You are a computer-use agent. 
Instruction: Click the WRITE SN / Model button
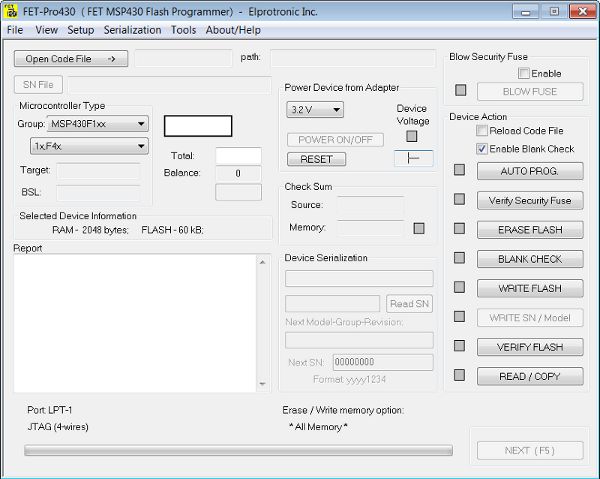coord(530,318)
